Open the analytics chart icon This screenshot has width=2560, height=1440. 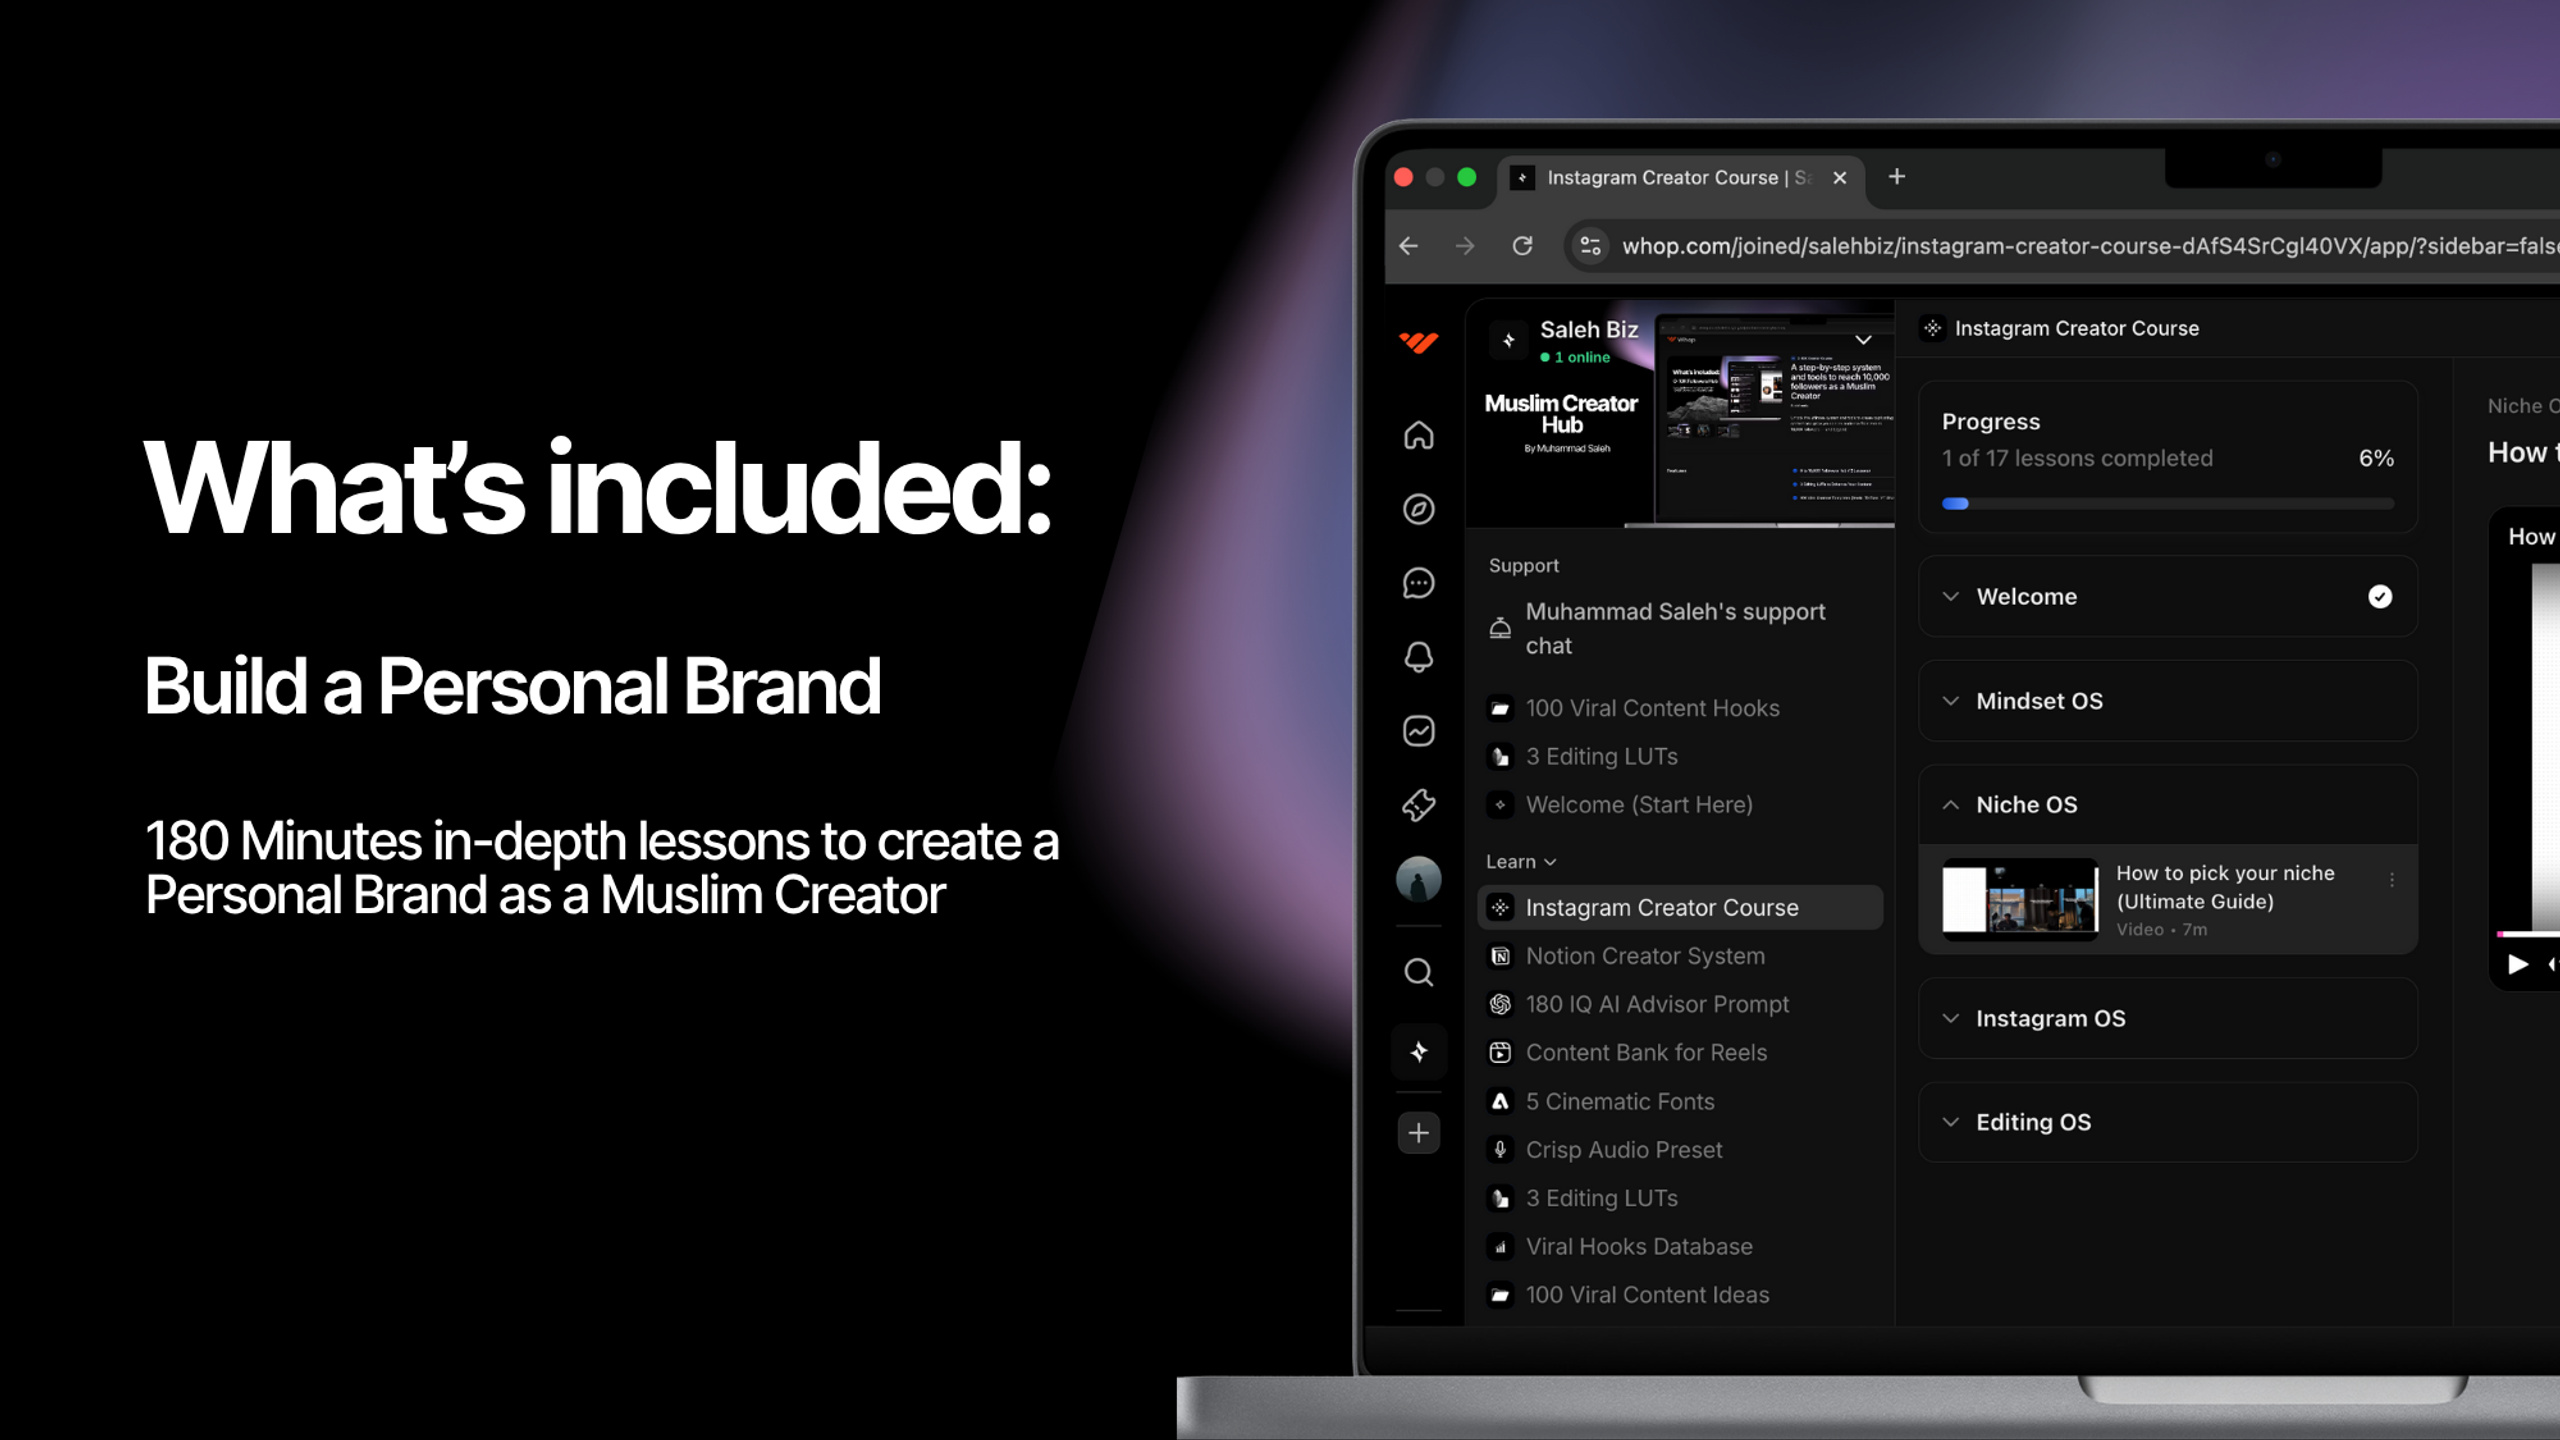1418,731
